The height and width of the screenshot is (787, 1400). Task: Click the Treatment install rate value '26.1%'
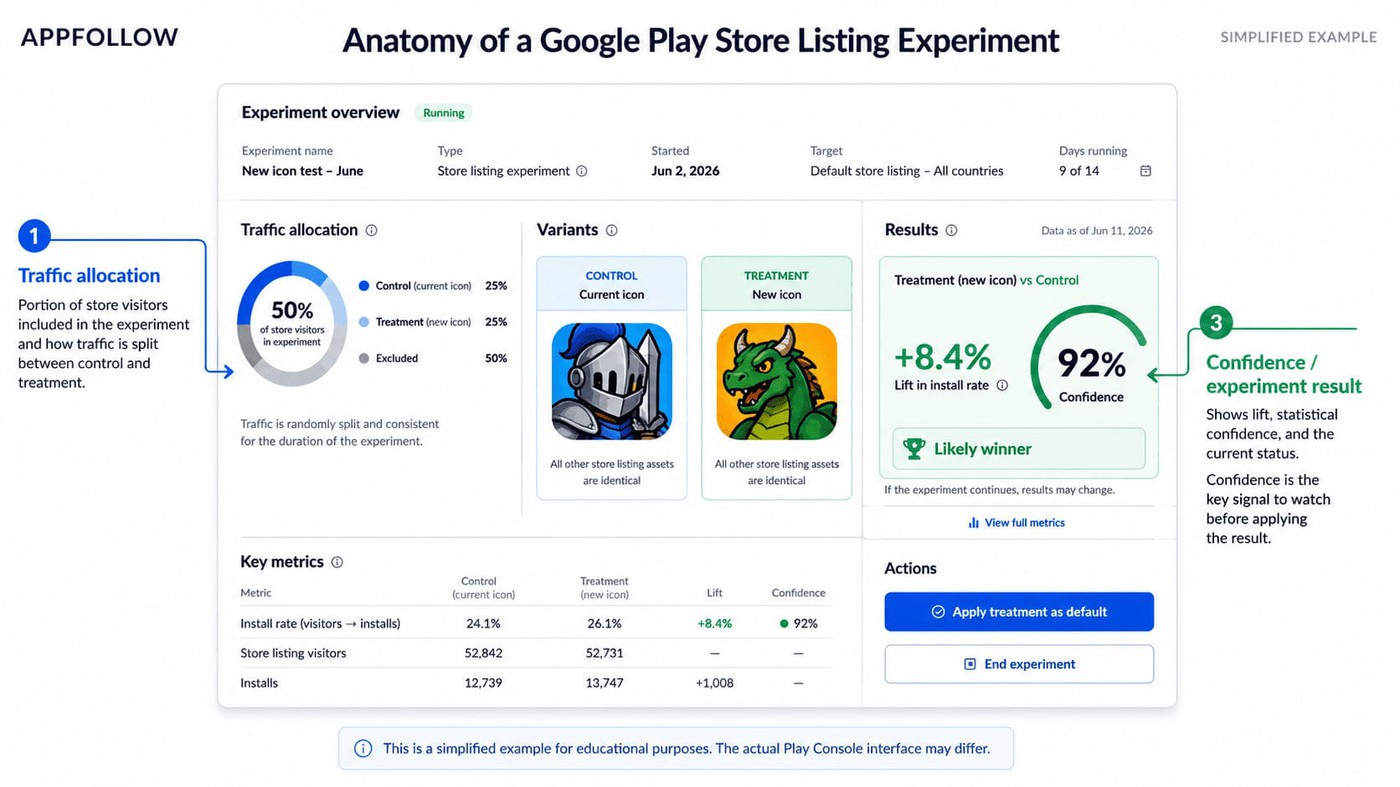tap(604, 624)
